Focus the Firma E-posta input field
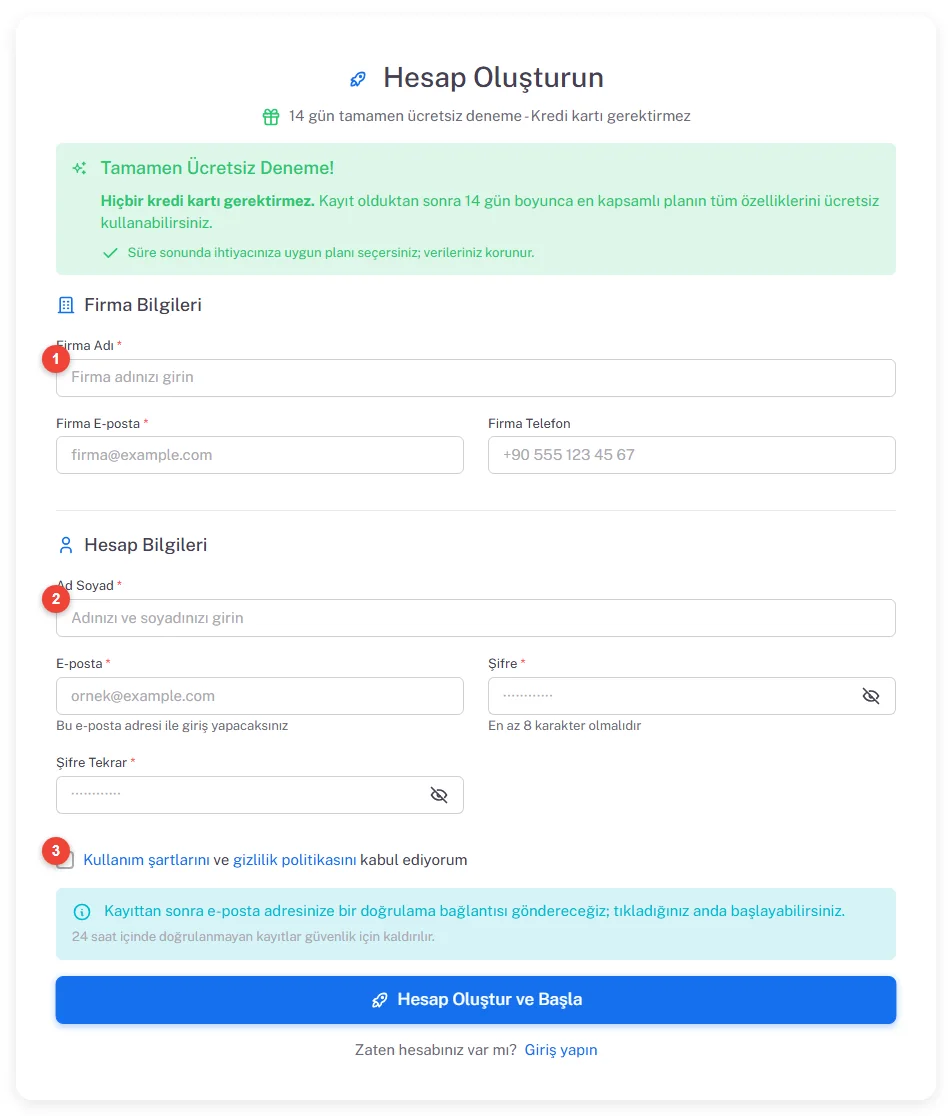The height and width of the screenshot is (1116, 952). pyautogui.click(x=260, y=455)
